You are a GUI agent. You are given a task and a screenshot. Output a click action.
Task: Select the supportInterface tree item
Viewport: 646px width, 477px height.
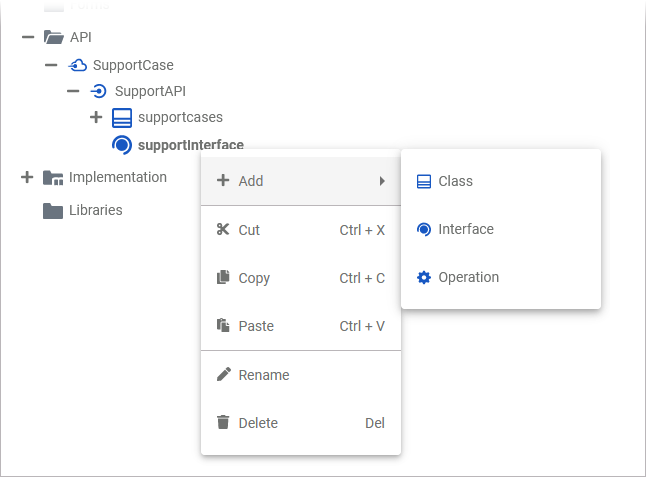pyautogui.click(x=190, y=145)
